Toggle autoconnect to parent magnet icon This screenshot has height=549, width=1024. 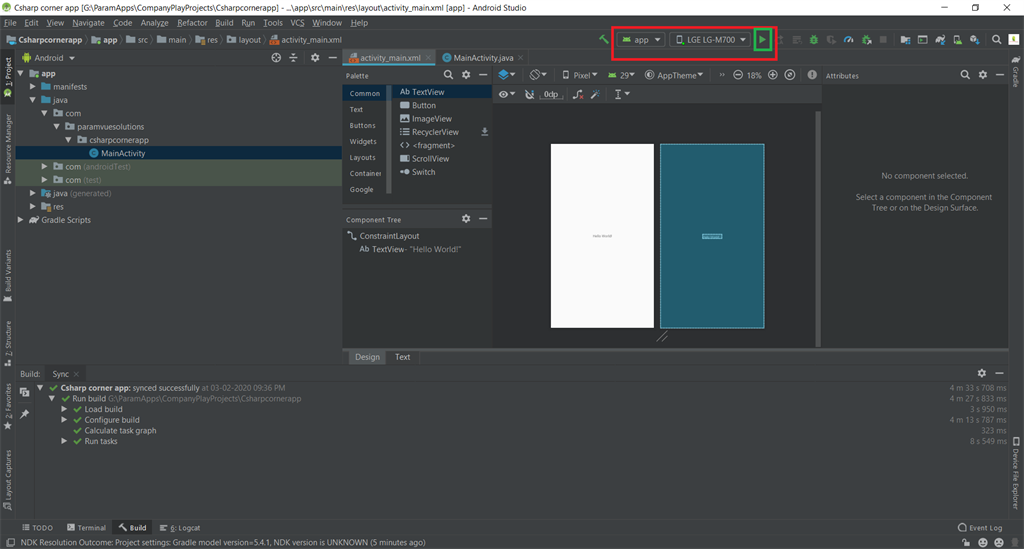click(x=529, y=94)
